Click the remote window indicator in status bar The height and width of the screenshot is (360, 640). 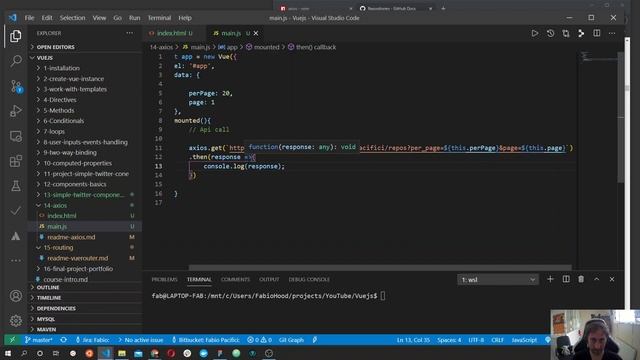pyautogui.click(x=12, y=340)
